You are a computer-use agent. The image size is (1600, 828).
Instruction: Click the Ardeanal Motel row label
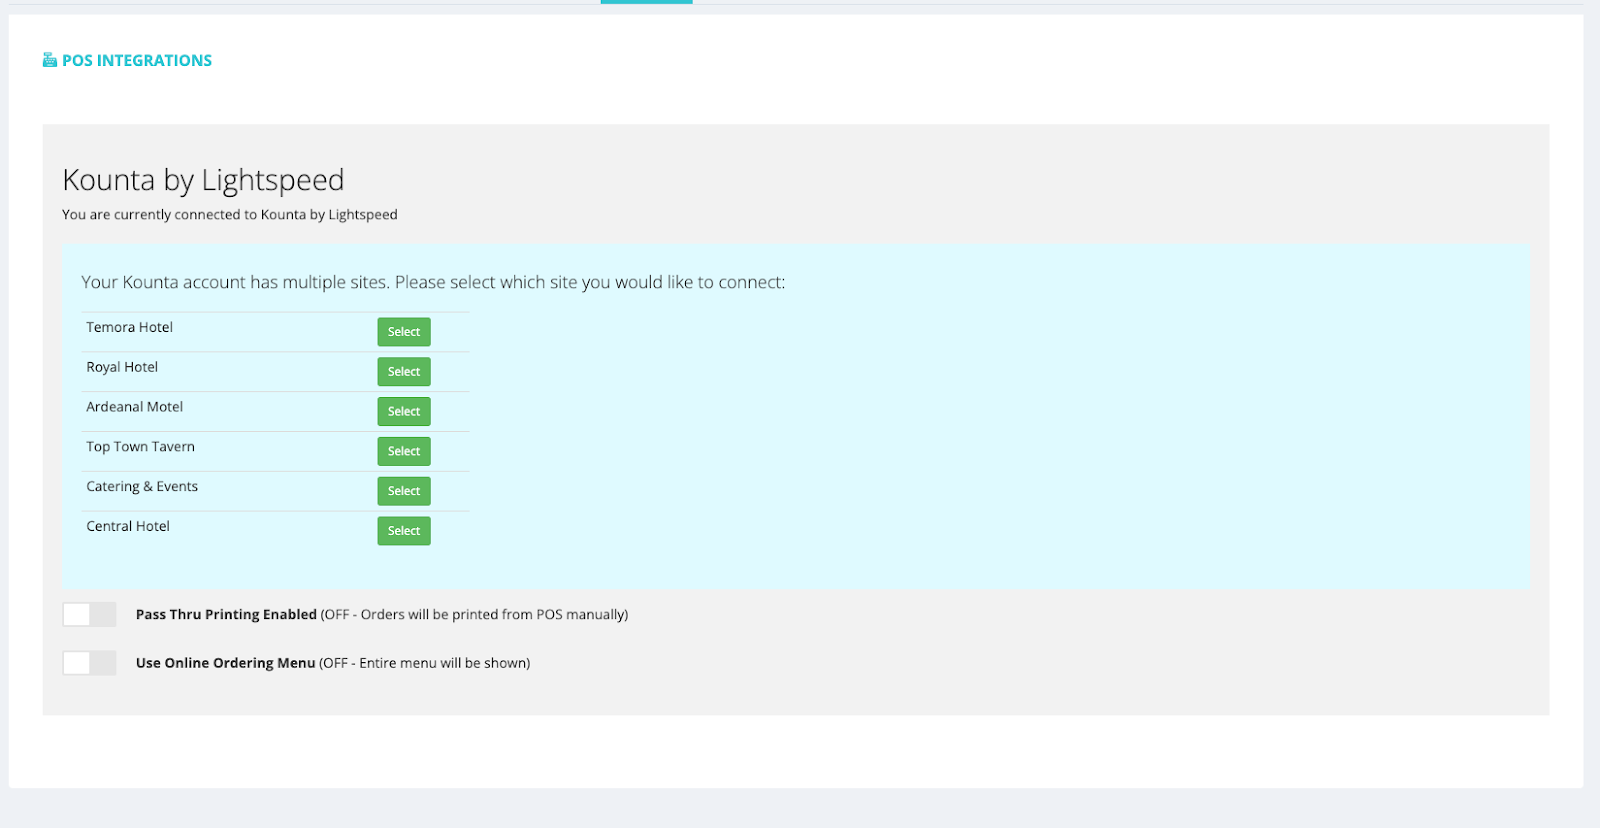point(135,407)
